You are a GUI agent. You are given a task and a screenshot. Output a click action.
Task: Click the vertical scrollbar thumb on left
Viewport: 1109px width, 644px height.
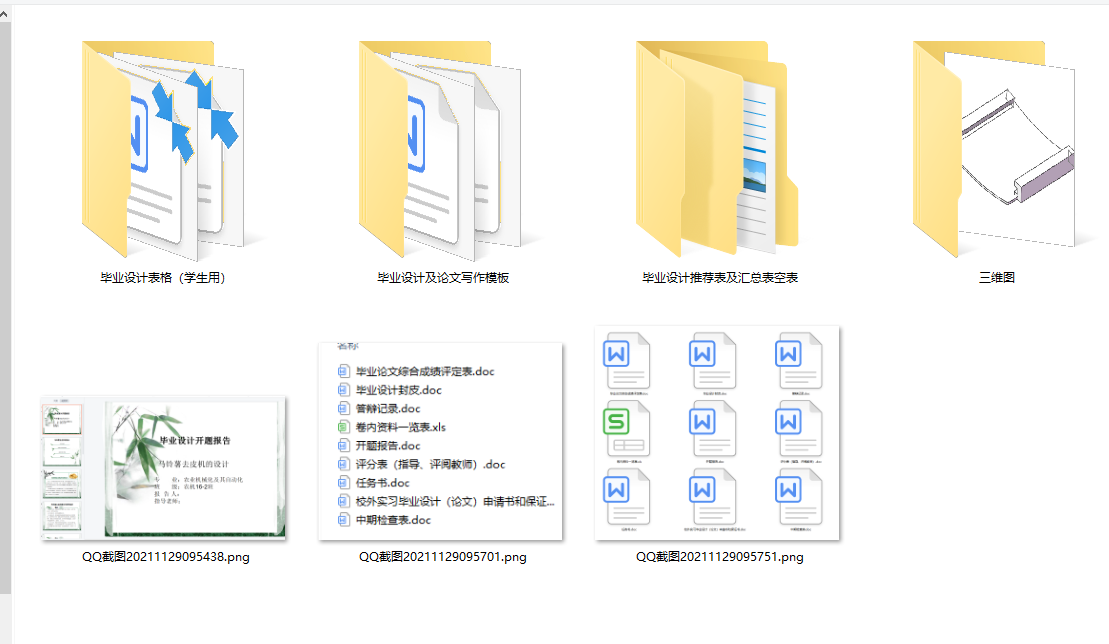[5, 308]
